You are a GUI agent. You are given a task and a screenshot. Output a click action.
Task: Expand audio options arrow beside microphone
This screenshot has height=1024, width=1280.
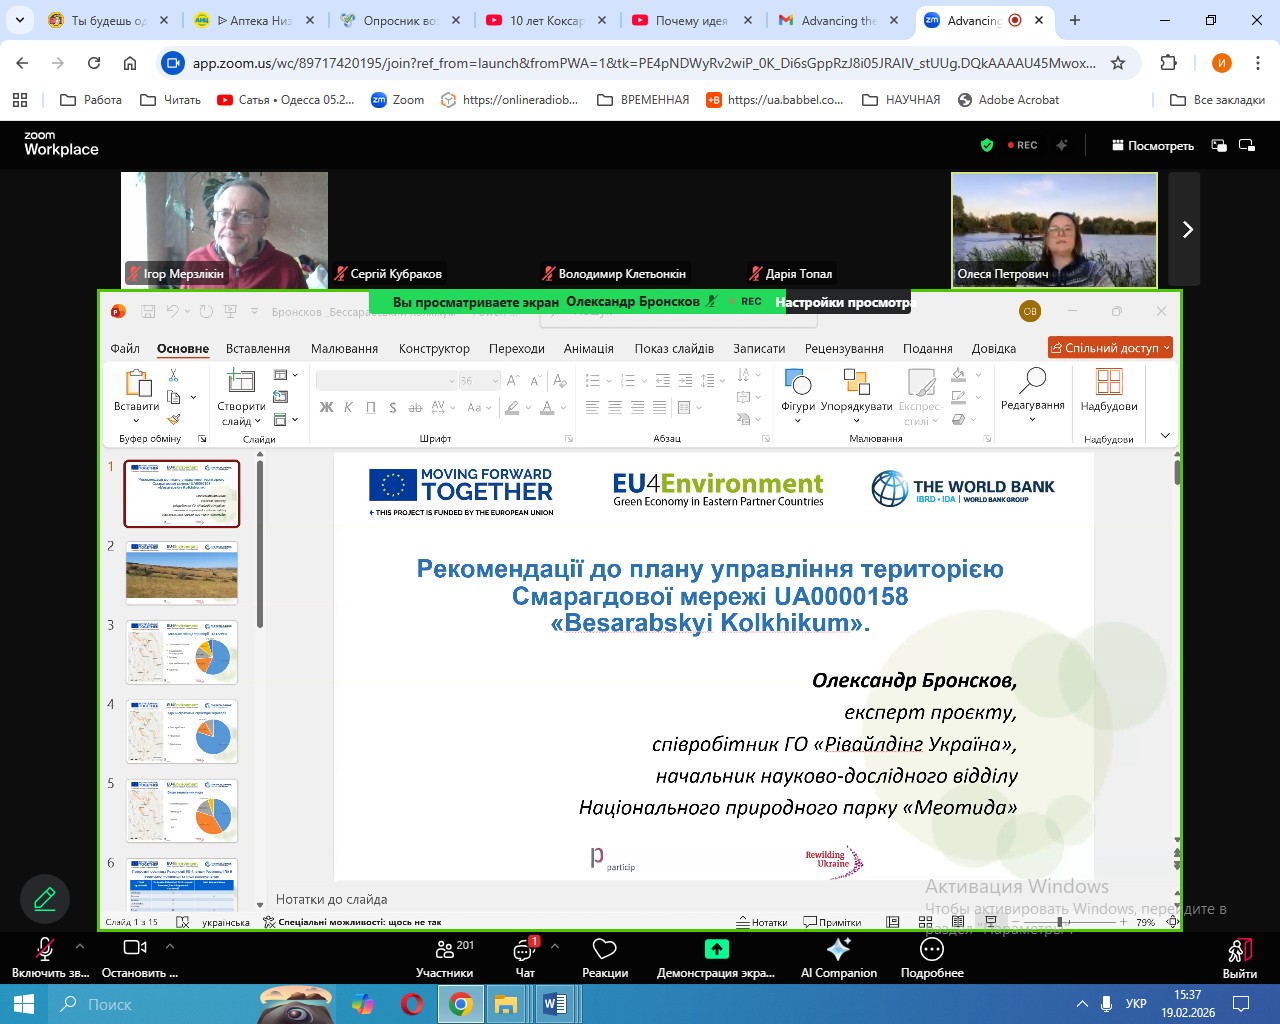(x=80, y=946)
